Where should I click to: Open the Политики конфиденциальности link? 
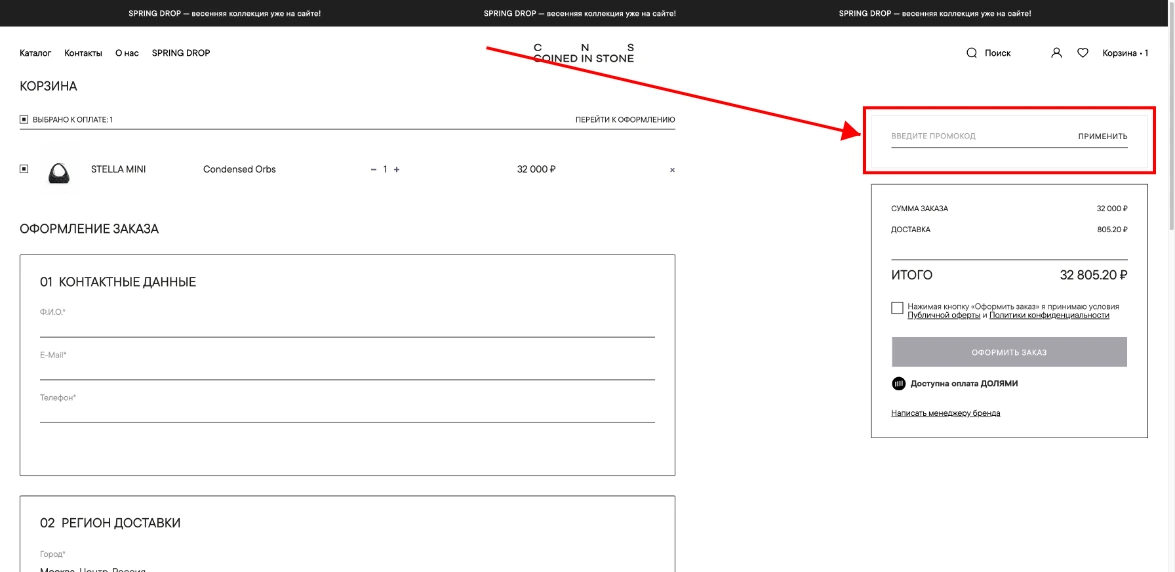1049,316
